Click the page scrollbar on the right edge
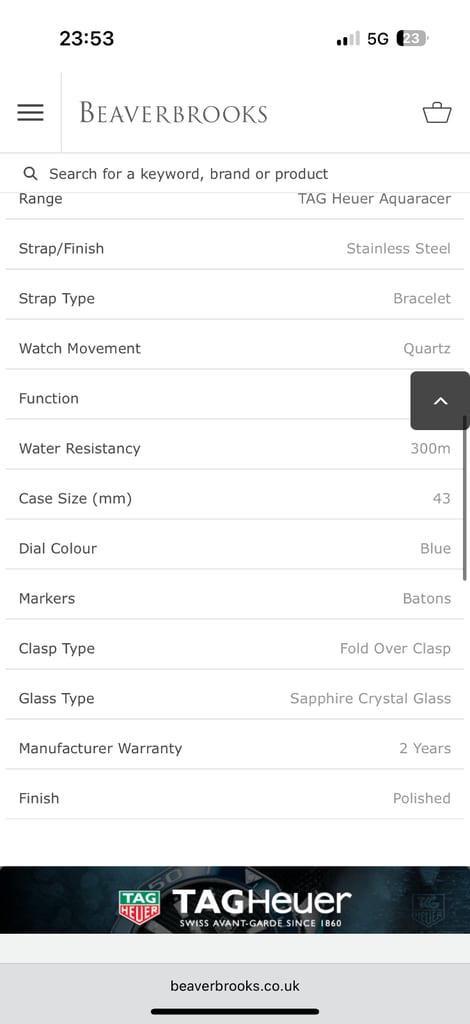This screenshot has height=1024, width=470. pos(465,498)
